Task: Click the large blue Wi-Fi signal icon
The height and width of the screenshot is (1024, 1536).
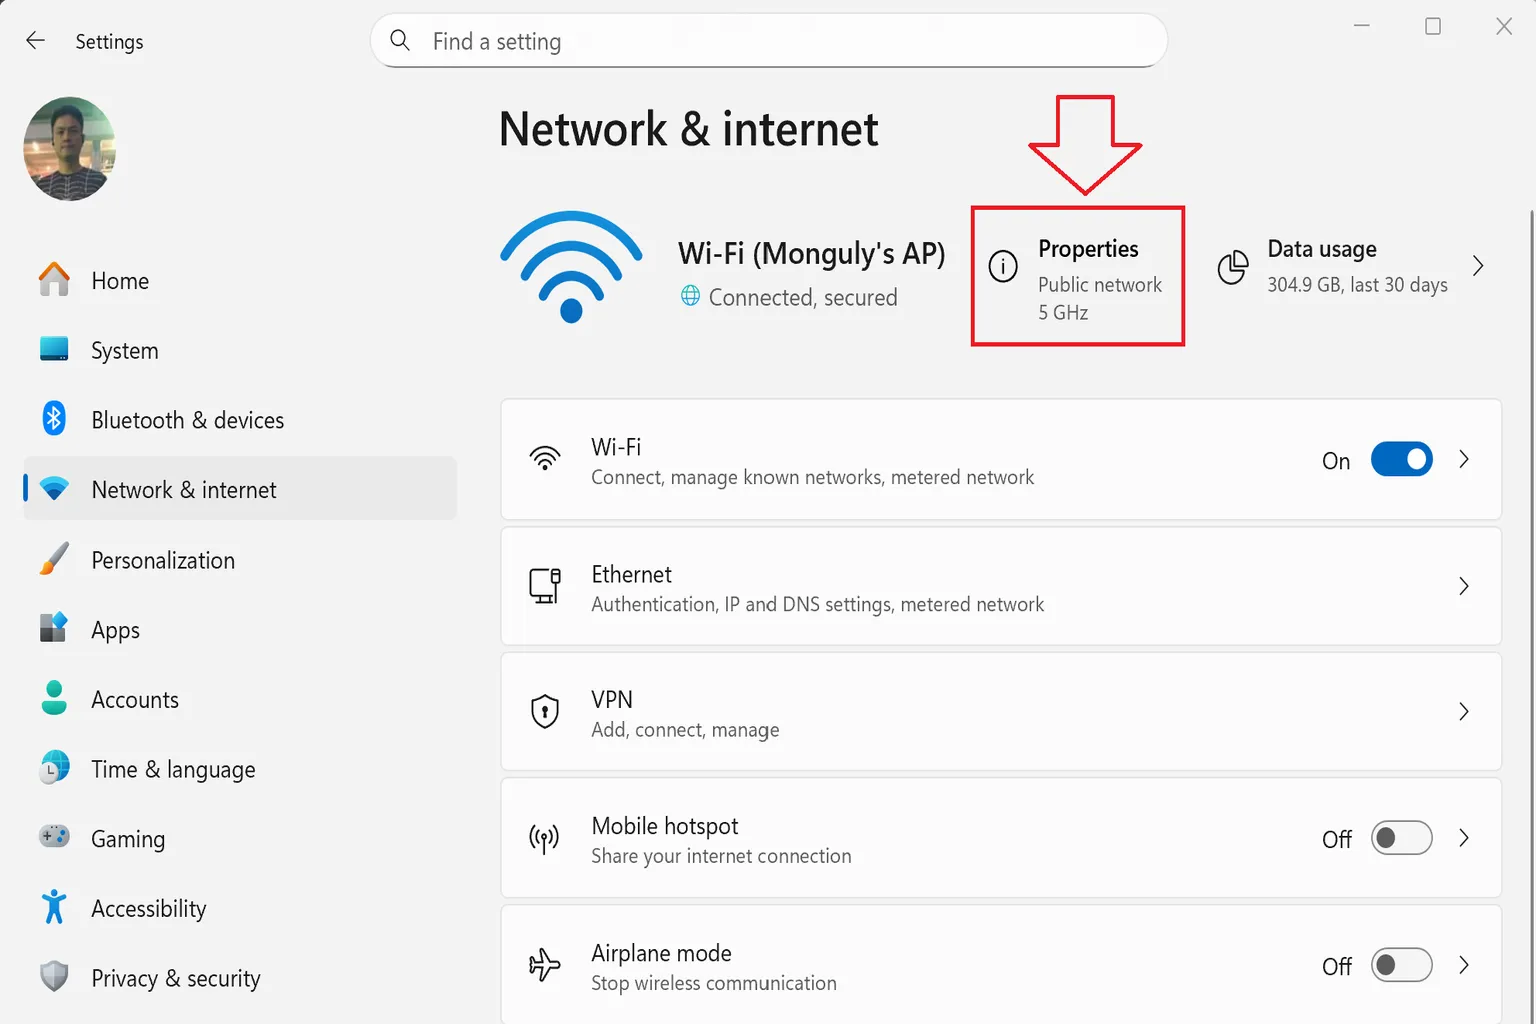Action: point(571,267)
